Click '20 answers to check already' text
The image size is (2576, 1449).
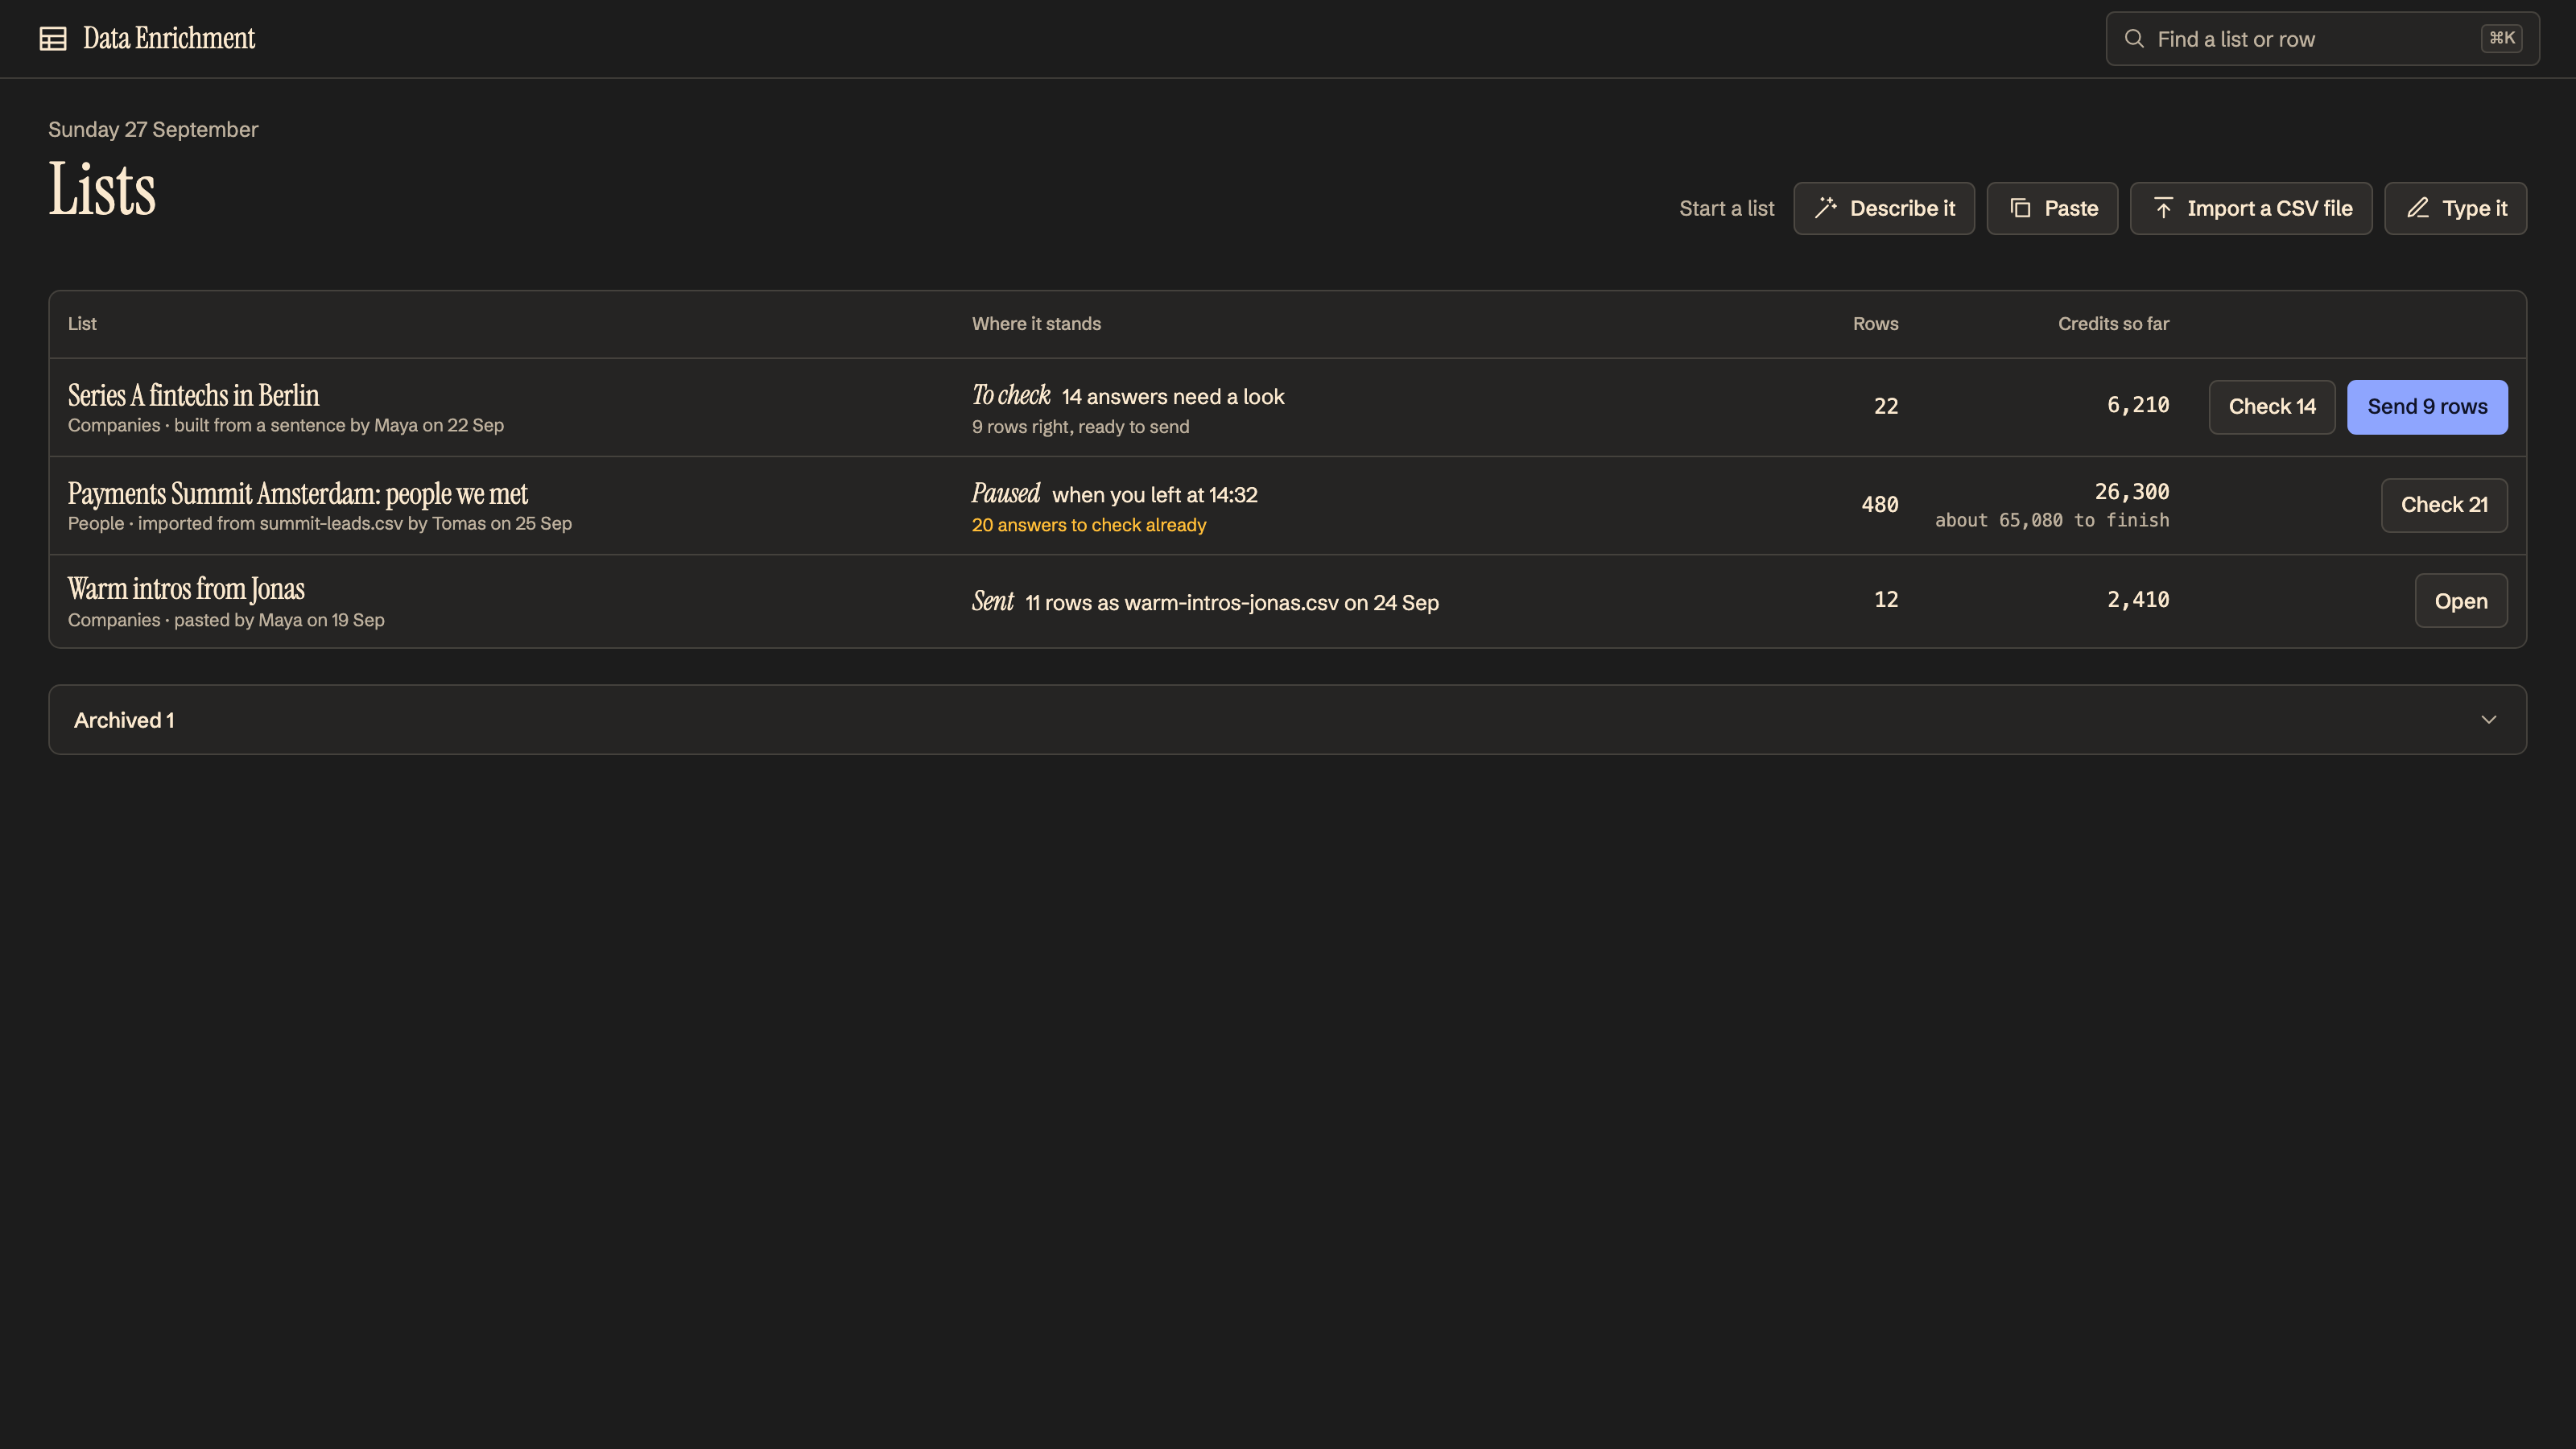(1088, 525)
